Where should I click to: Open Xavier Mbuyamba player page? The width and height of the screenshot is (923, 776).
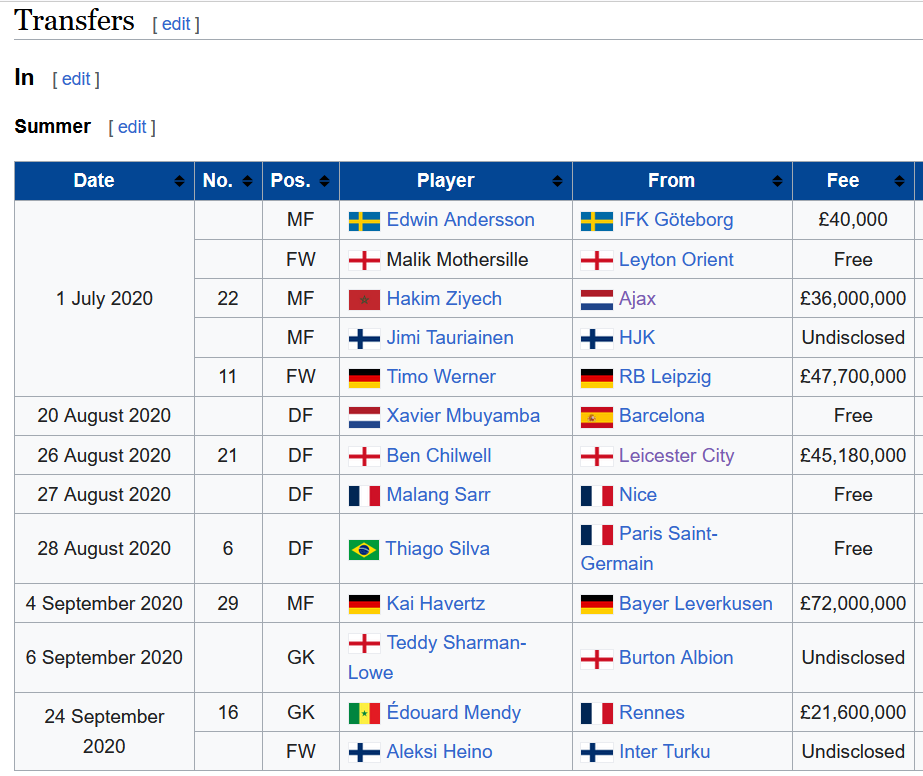pyautogui.click(x=463, y=416)
